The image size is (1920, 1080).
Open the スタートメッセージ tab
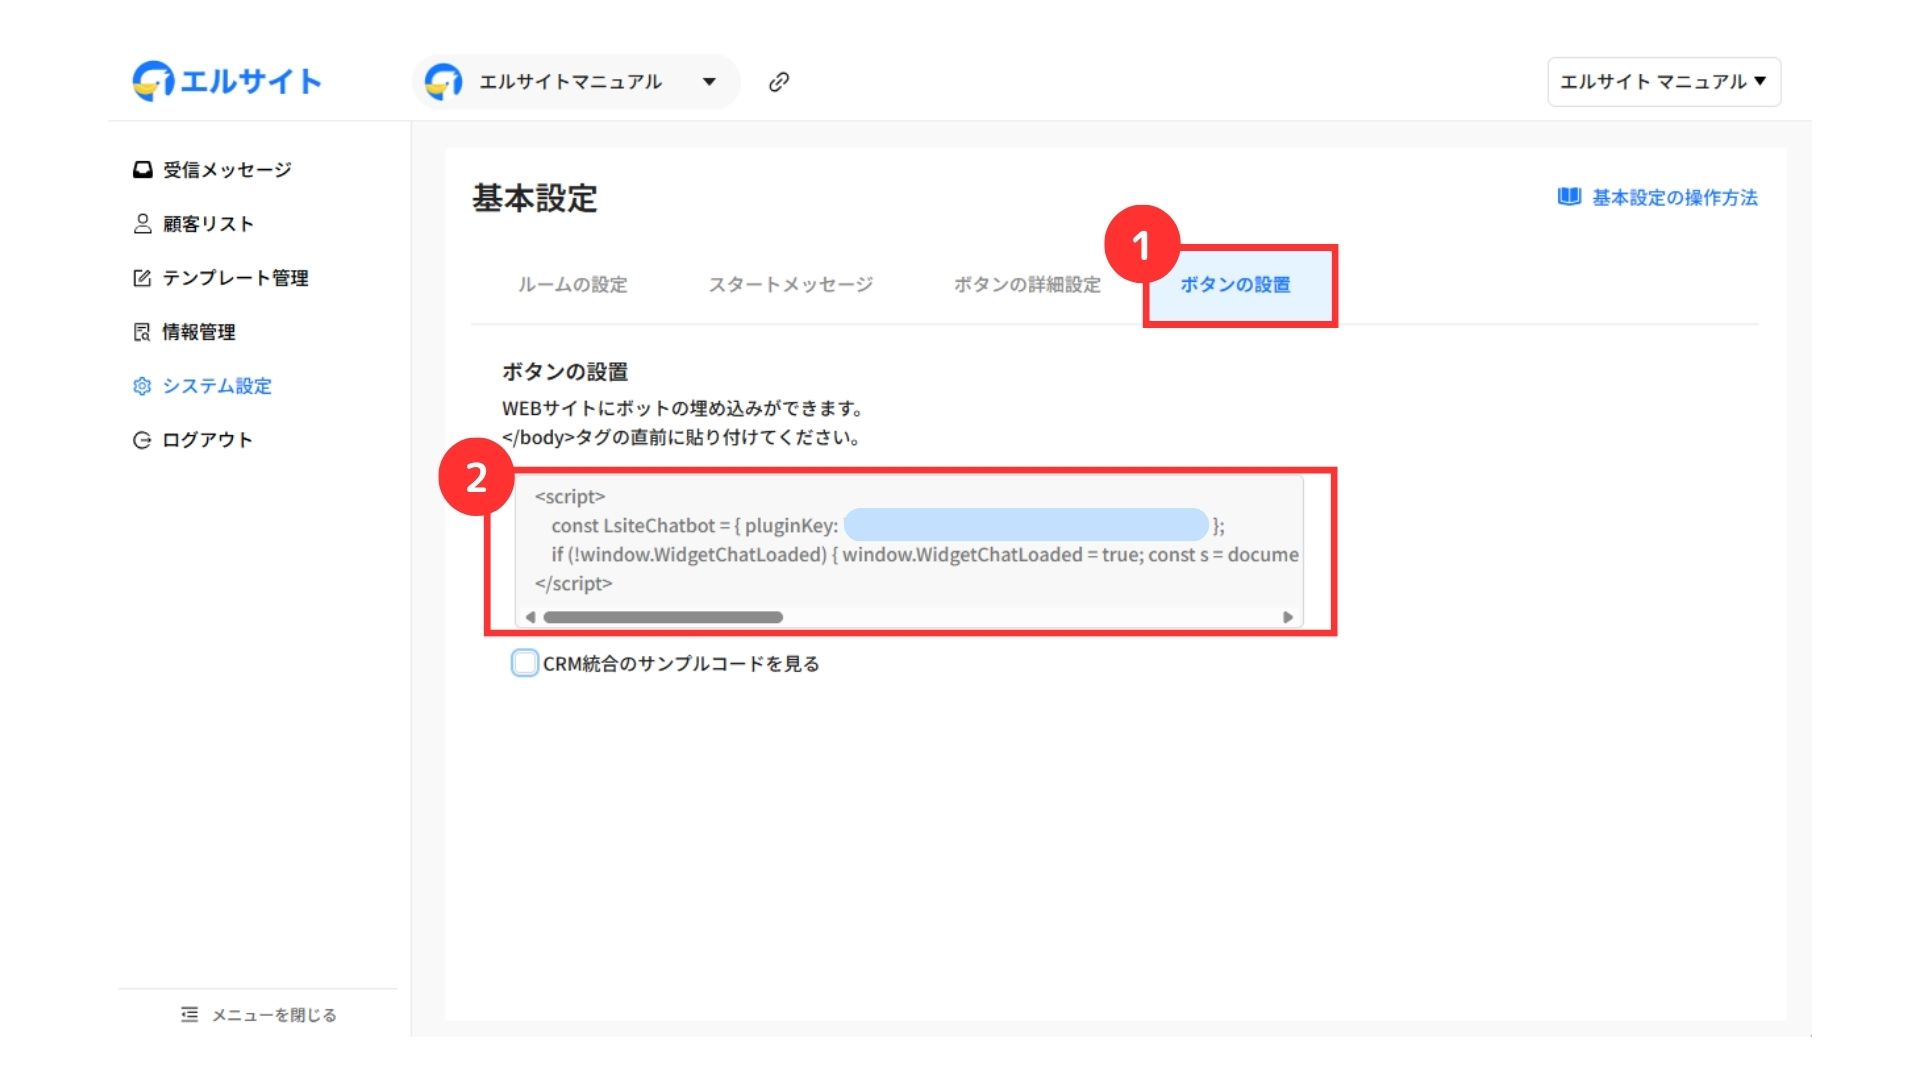pyautogui.click(x=790, y=285)
